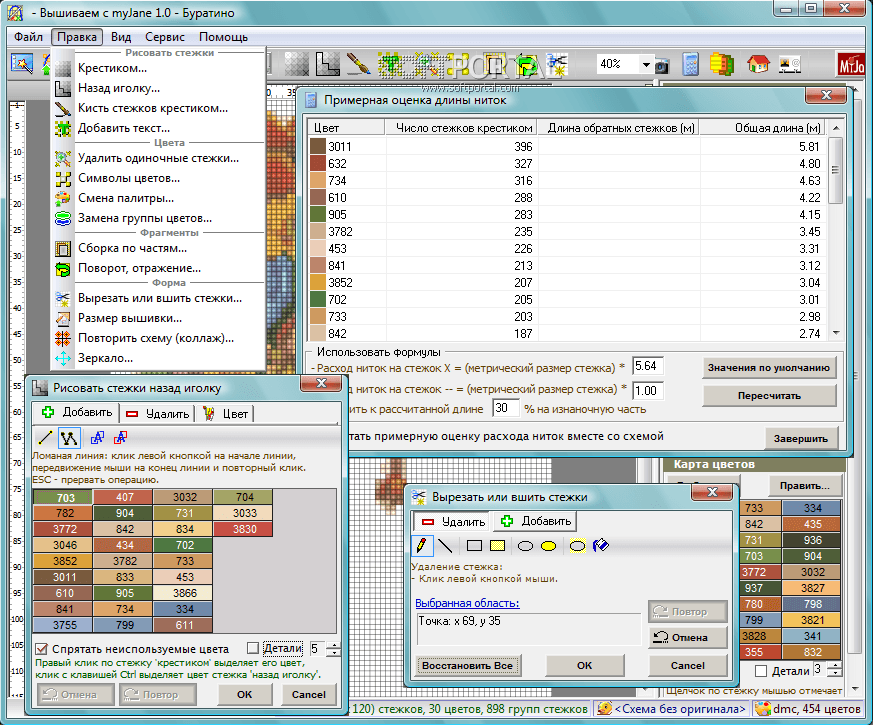Click the picture email toolbar icon

[x=789, y=65]
